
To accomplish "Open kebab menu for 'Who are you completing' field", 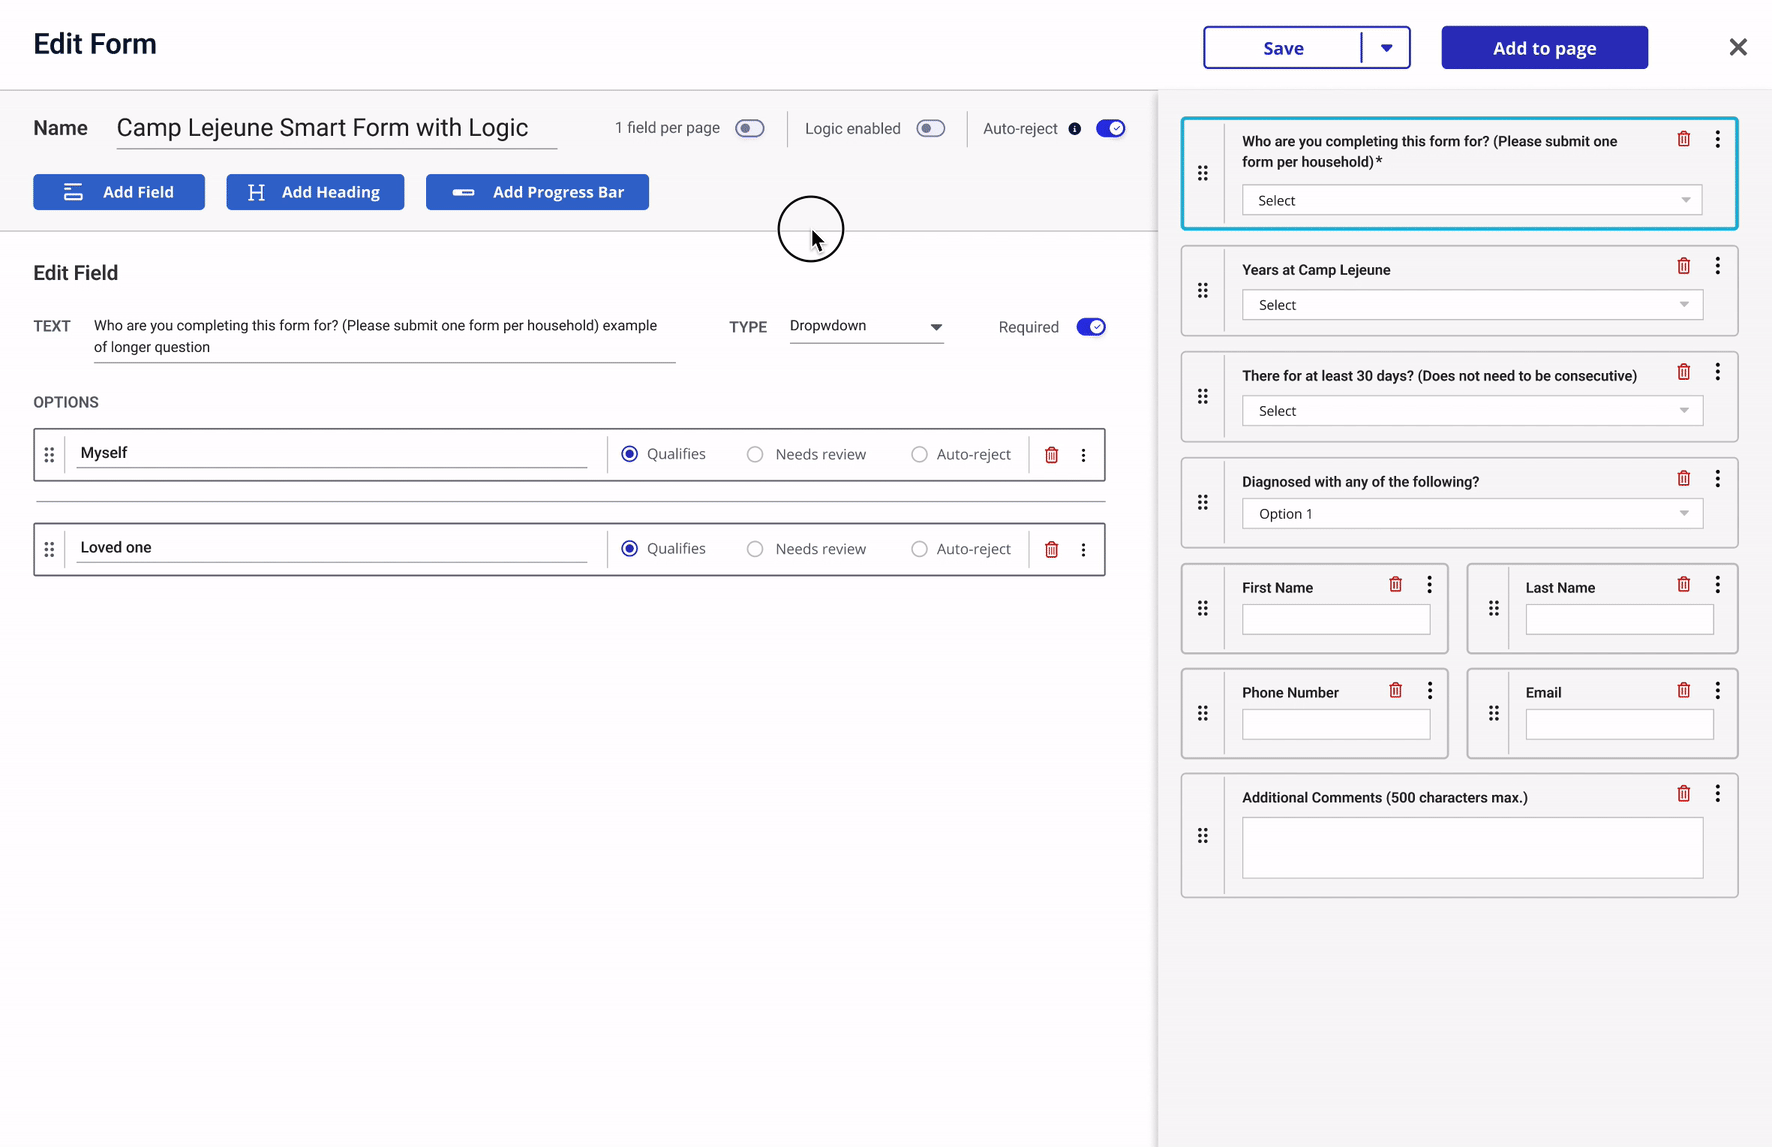I will click(1718, 139).
